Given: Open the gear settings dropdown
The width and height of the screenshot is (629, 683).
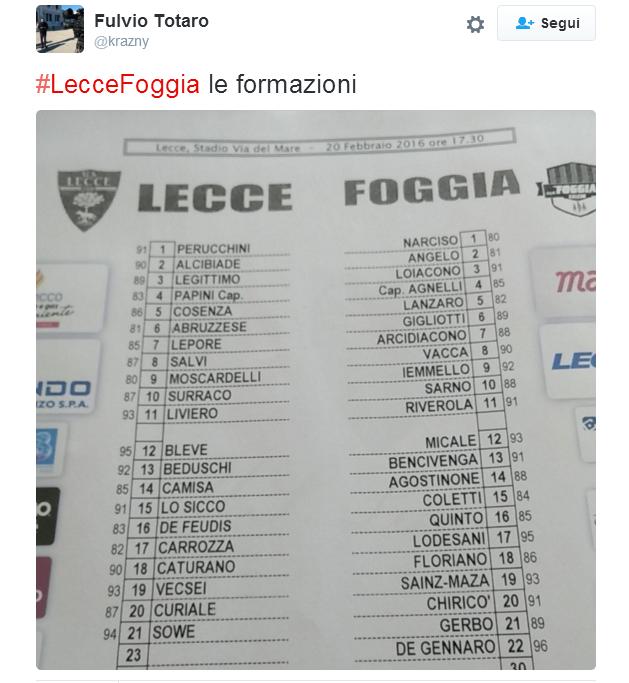Looking at the screenshot, I should pos(475,24).
